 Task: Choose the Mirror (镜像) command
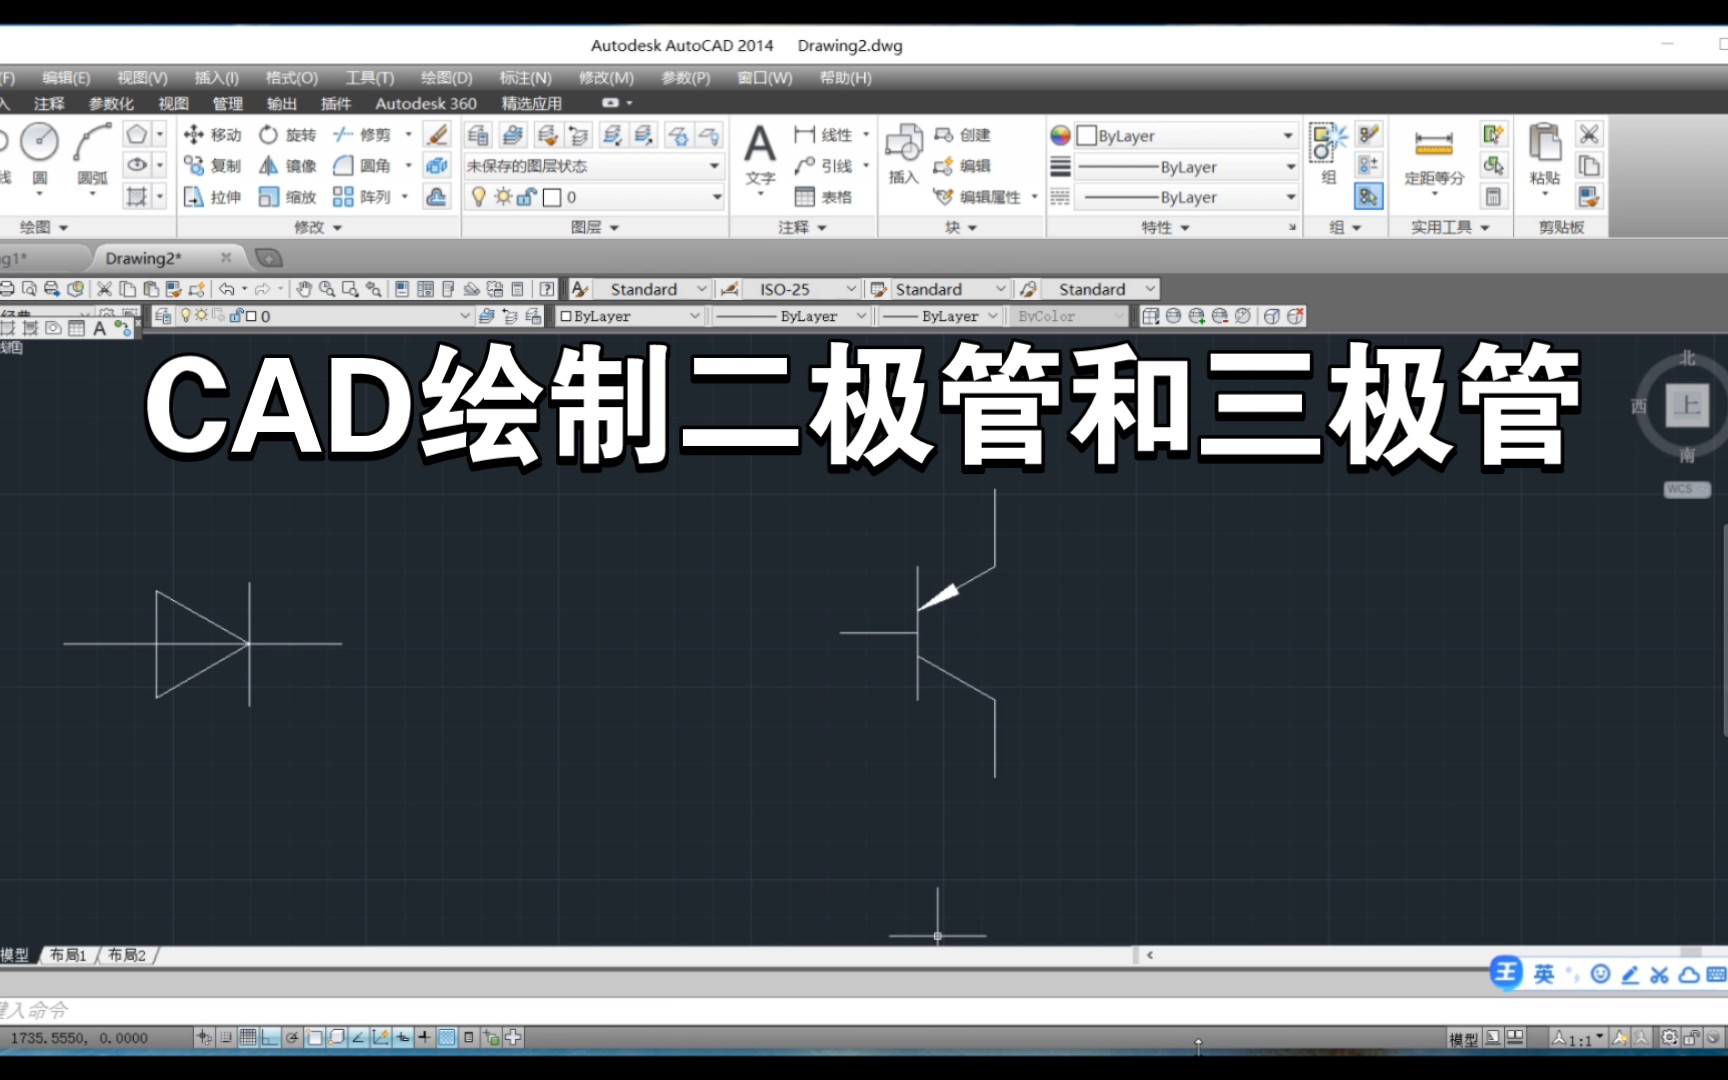[x=287, y=166]
